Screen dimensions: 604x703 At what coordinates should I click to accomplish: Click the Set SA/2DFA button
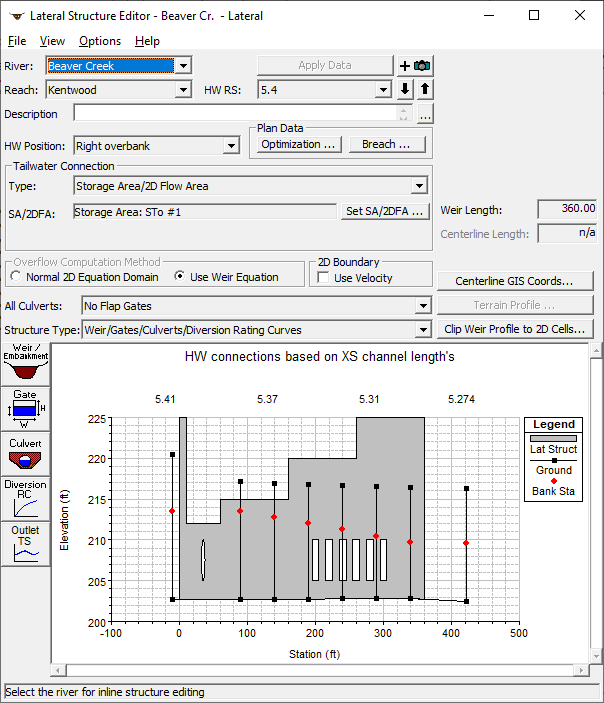(x=386, y=211)
